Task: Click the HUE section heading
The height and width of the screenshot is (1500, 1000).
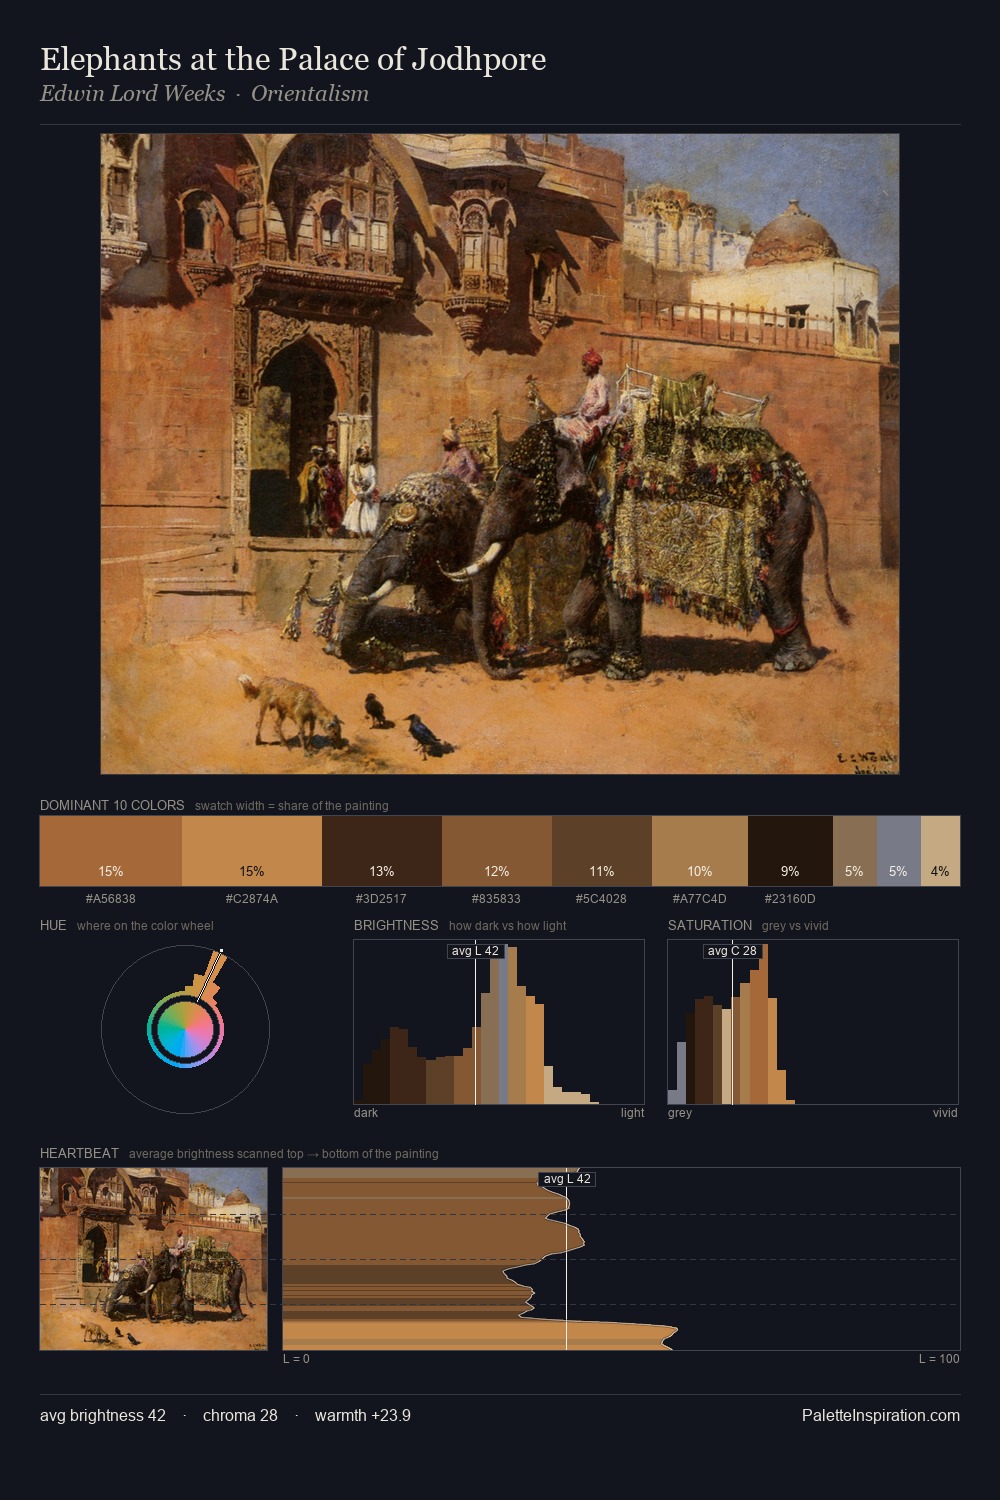Action: (53, 925)
